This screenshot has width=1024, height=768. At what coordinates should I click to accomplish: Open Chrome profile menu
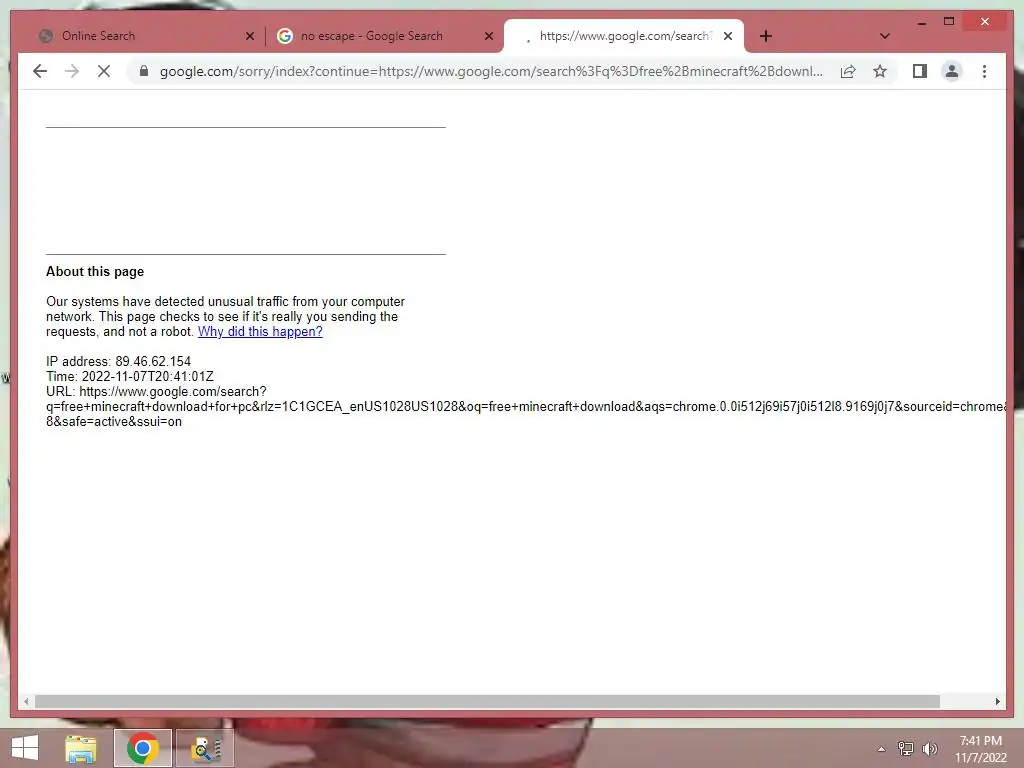tap(952, 71)
